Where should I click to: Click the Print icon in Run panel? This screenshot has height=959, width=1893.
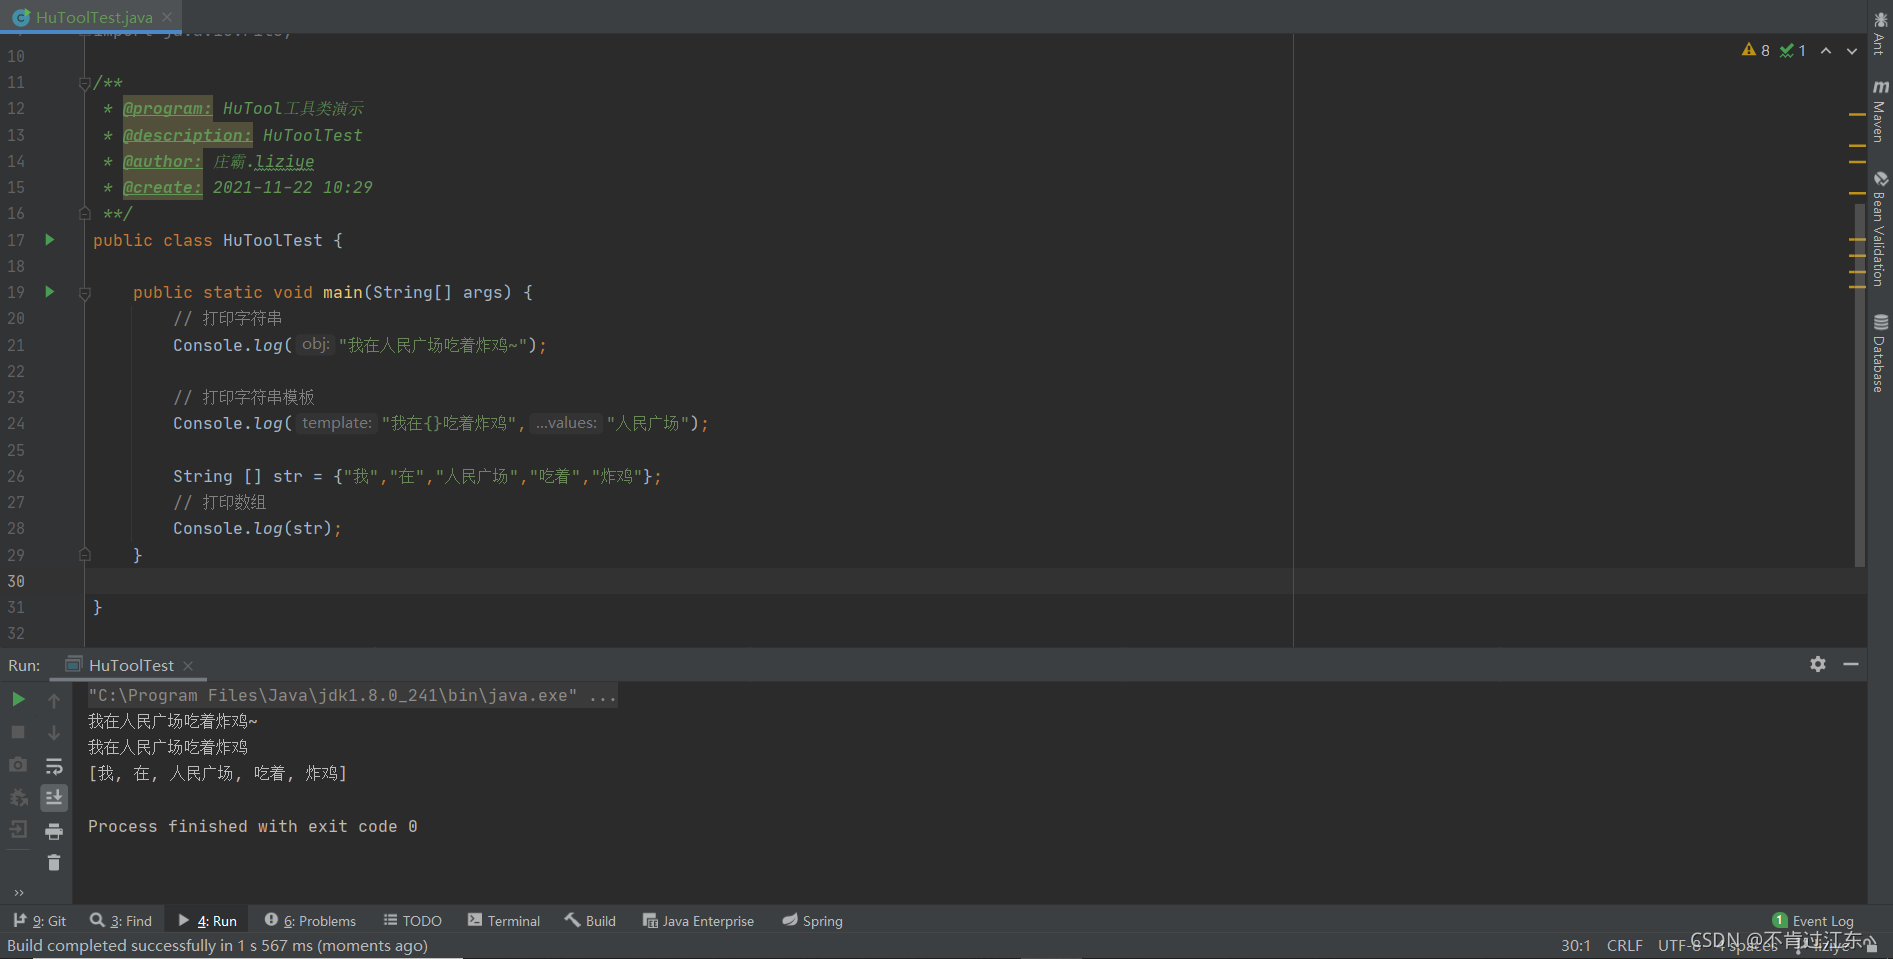tap(54, 831)
